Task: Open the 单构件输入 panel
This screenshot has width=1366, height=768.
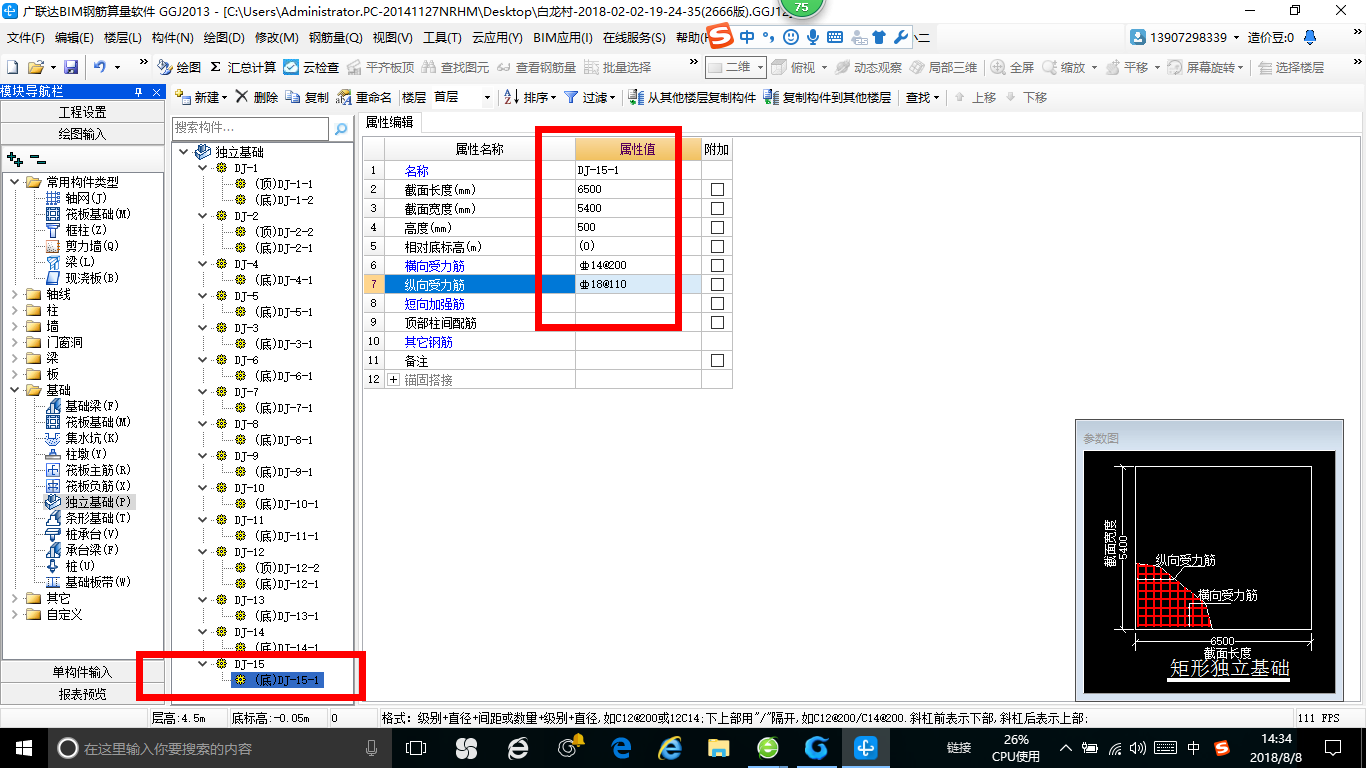Action: 82,672
